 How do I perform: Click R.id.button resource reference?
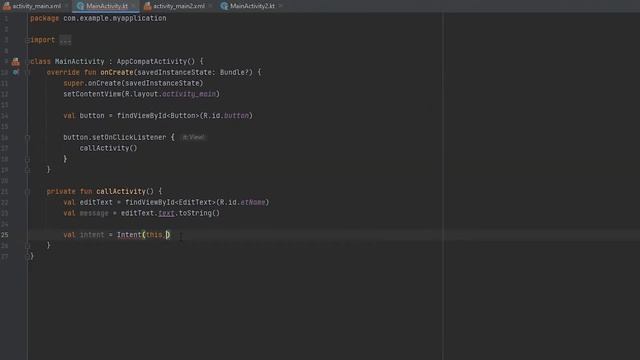[226, 116]
